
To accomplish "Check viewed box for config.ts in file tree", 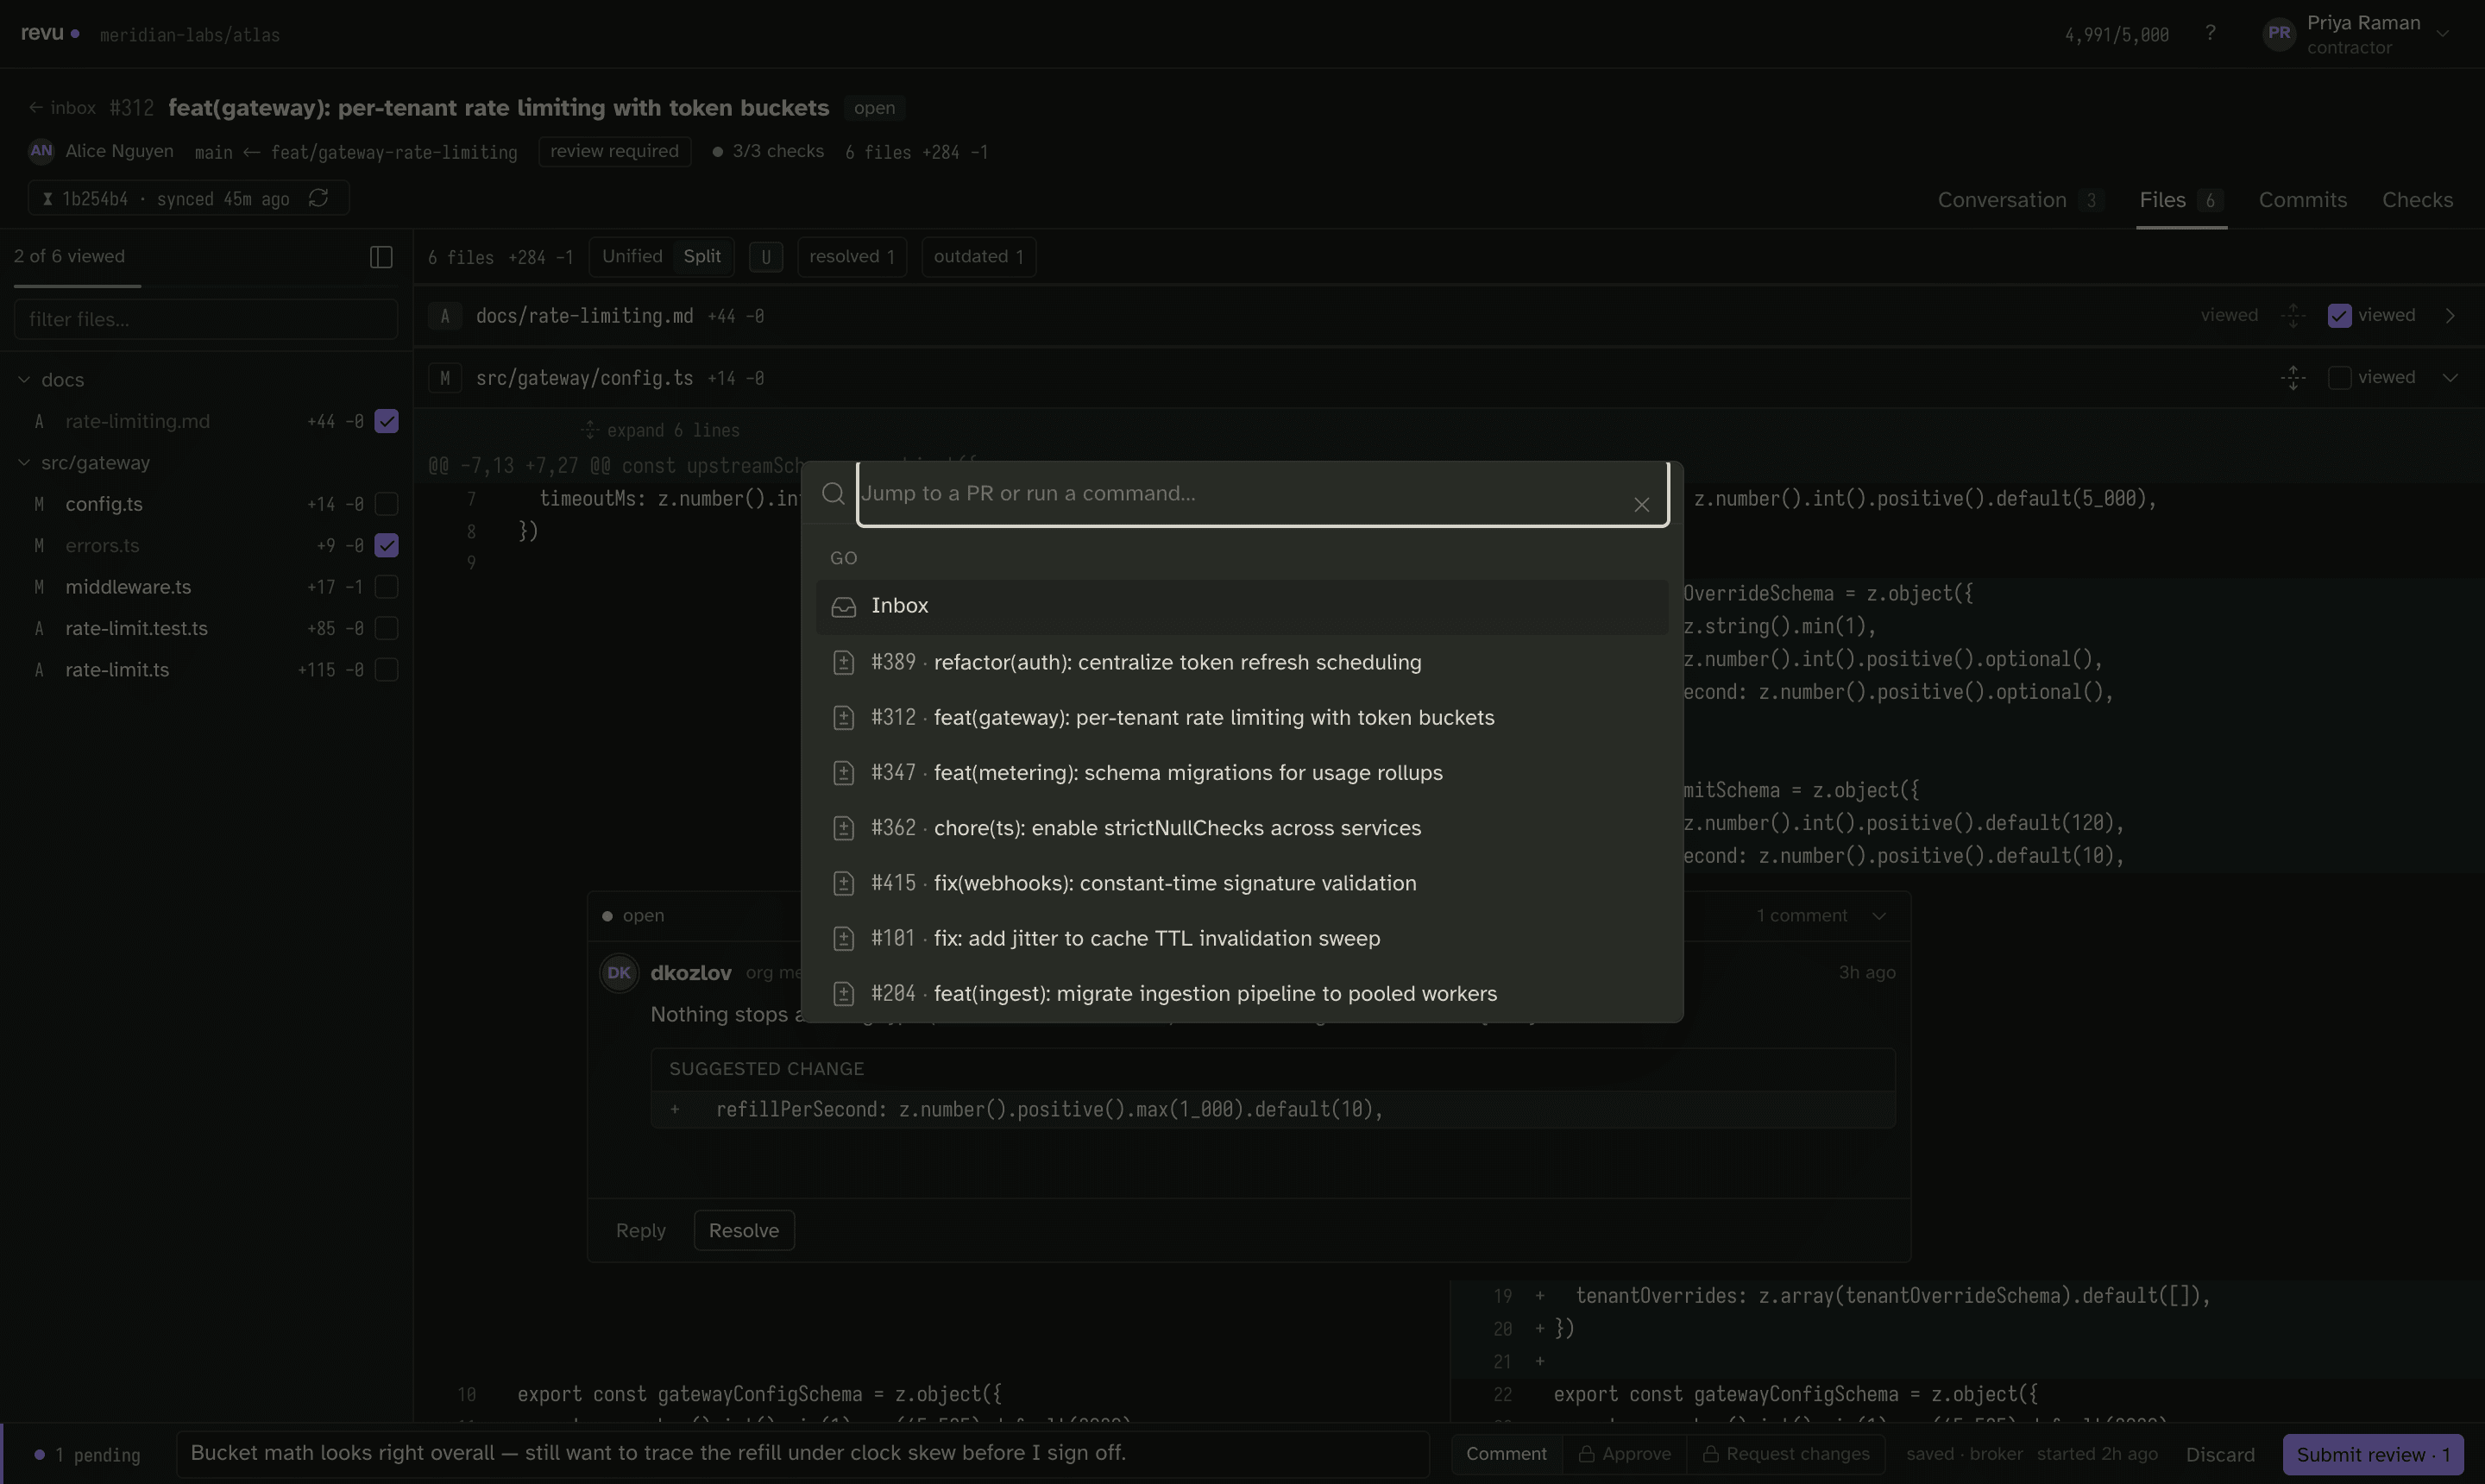I will (x=386, y=504).
